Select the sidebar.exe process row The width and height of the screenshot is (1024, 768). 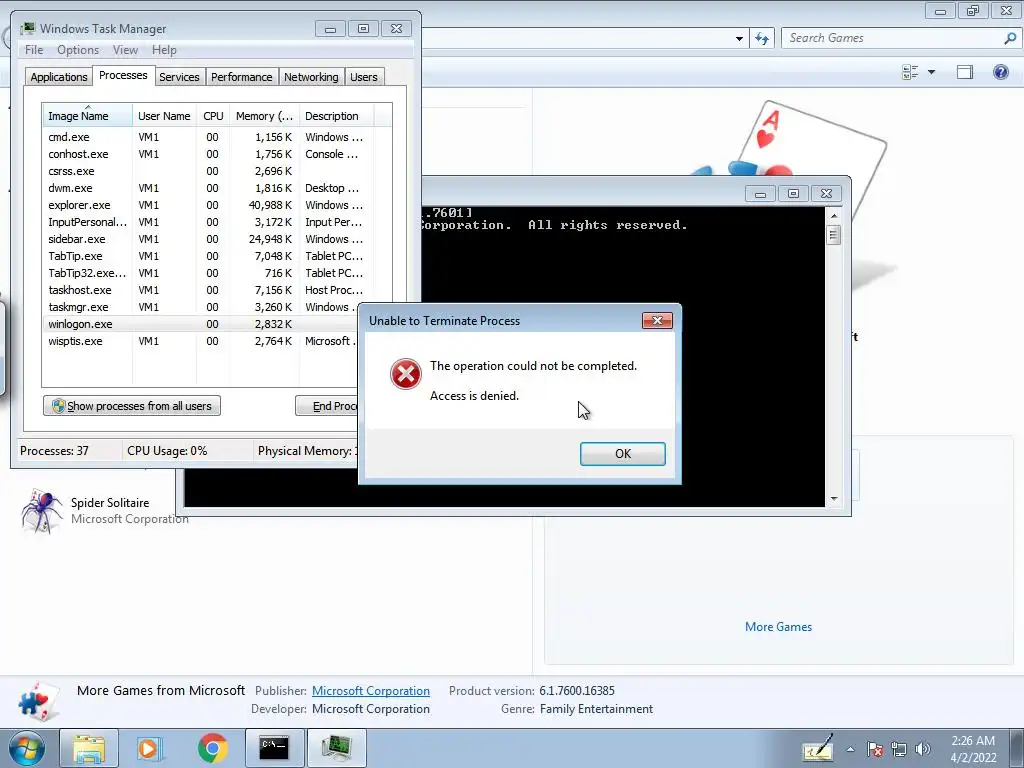click(x=206, y=239)
